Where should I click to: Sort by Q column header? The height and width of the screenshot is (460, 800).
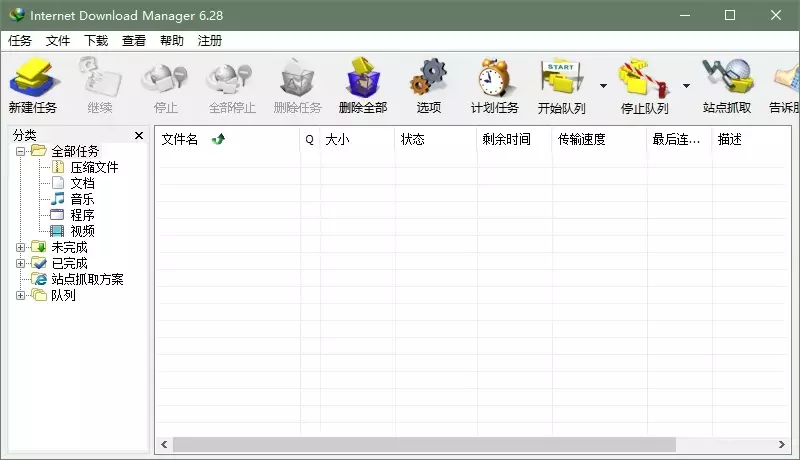pyautogui.click(x=310, y=139)
